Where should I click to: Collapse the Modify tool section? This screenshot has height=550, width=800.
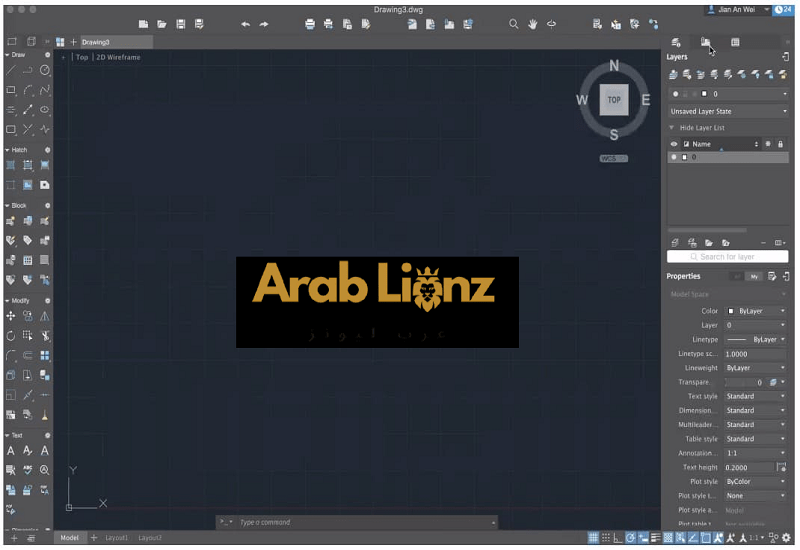pyautogui.click(x=7, y=301)
